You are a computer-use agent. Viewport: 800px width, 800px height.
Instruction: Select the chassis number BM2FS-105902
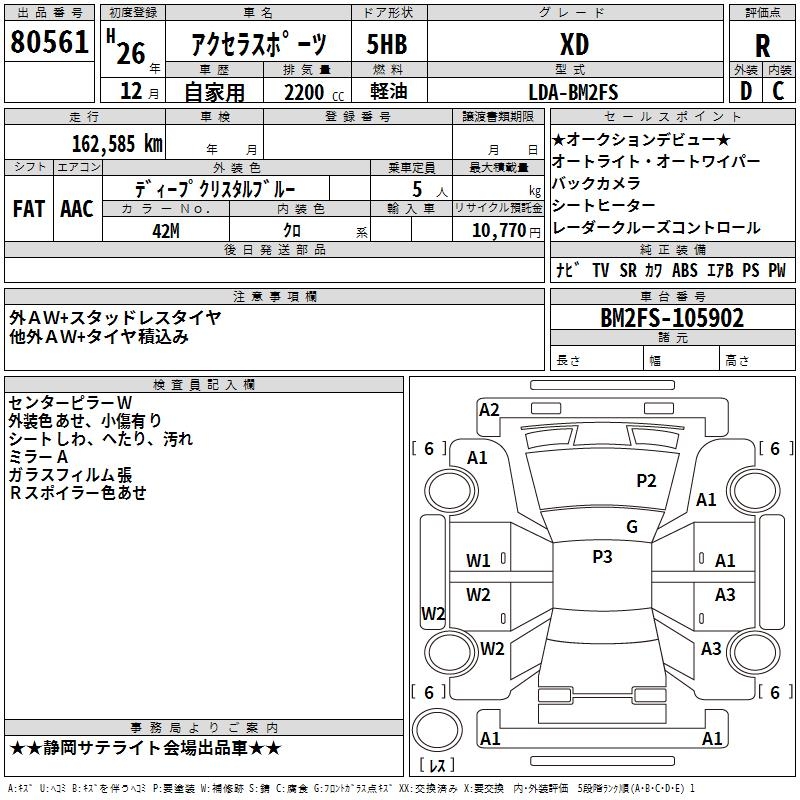(671, 318)
